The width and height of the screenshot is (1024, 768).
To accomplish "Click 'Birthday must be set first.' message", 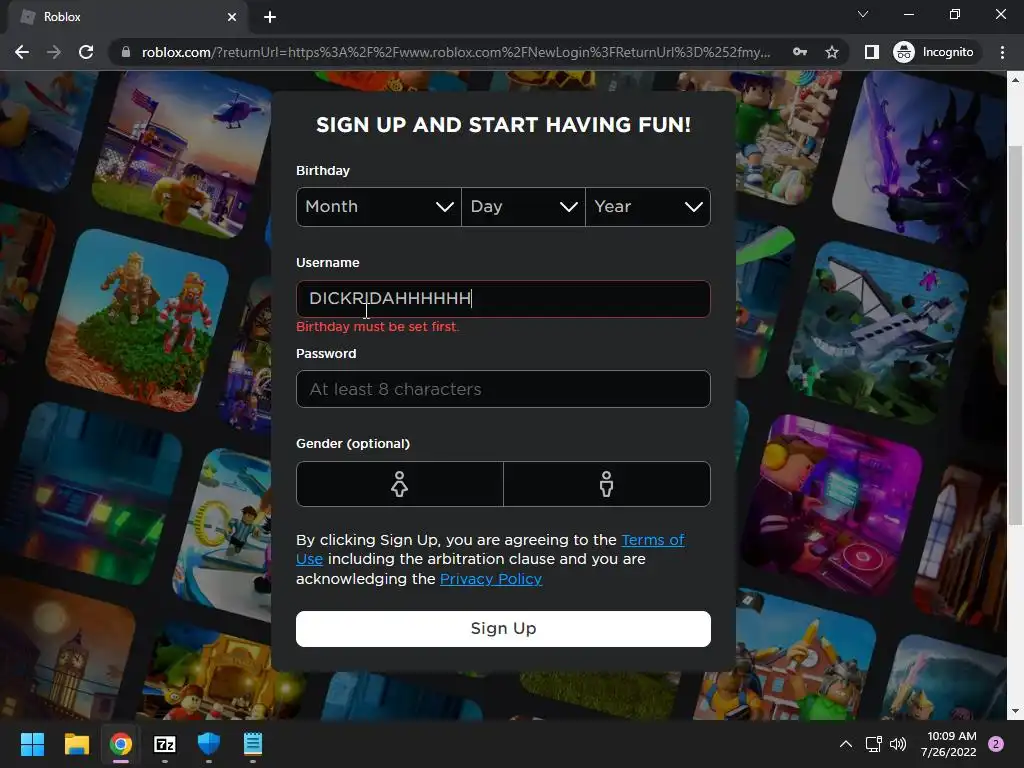I will point(377,327).
